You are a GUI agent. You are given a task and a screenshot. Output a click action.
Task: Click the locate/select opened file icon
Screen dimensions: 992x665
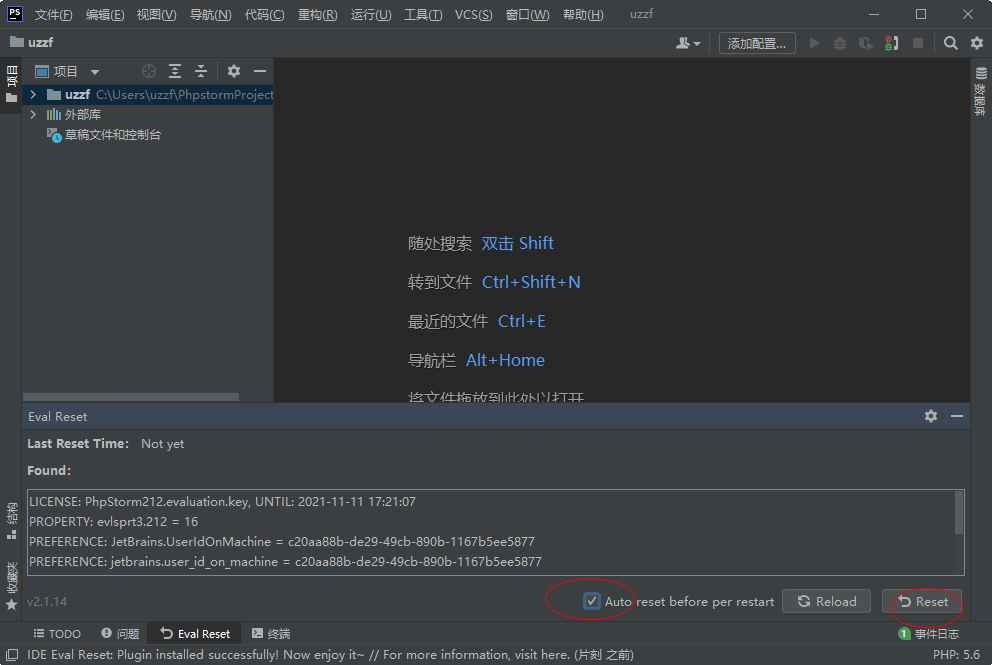tap(149, 71)
